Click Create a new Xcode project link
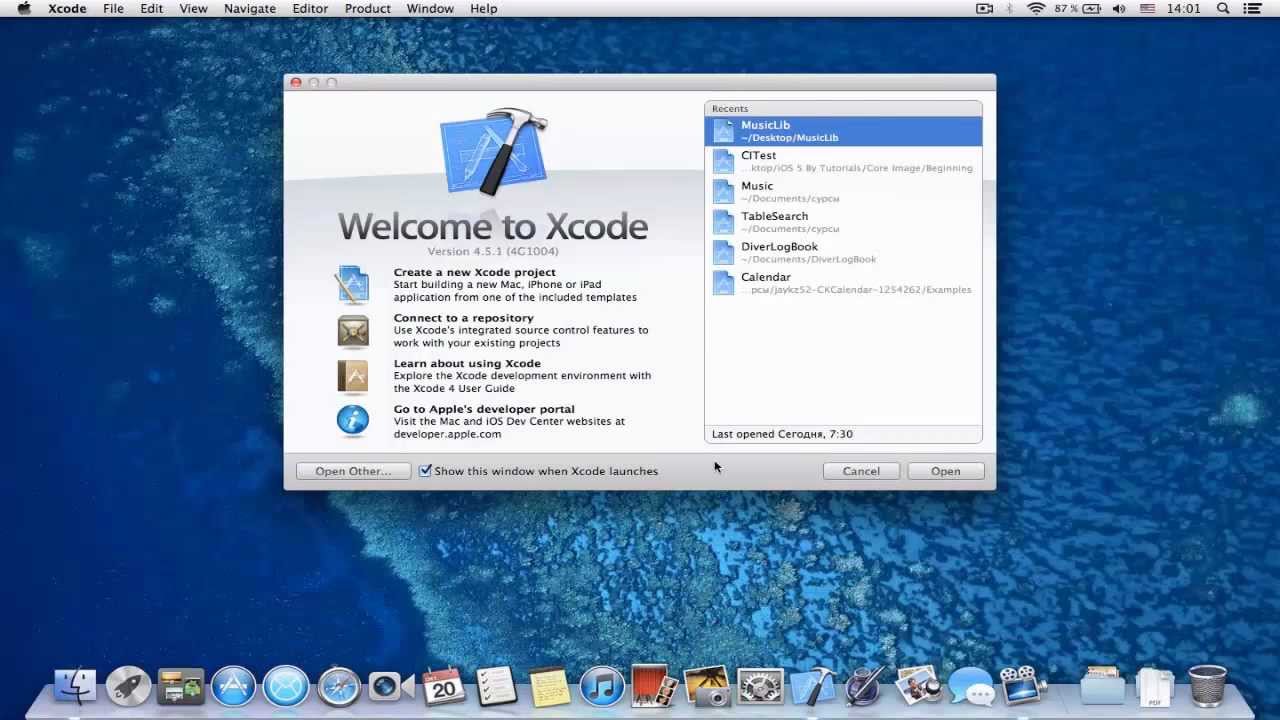Screen dimensions: 1280x720 [x=475, y=272]
